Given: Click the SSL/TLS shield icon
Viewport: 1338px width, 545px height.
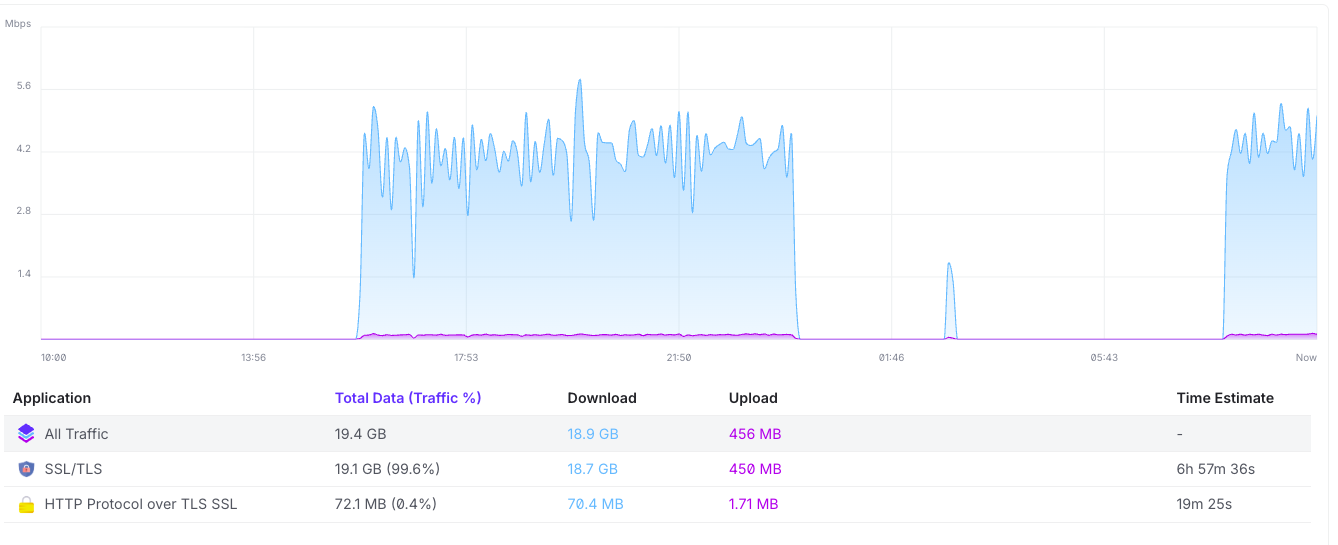Looking at the screenshot, I should point(26,469).
